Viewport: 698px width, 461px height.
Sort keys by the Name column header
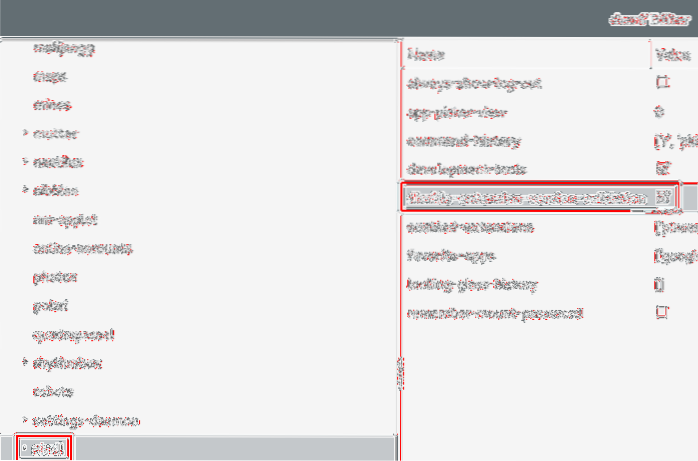tap(428, 55)
